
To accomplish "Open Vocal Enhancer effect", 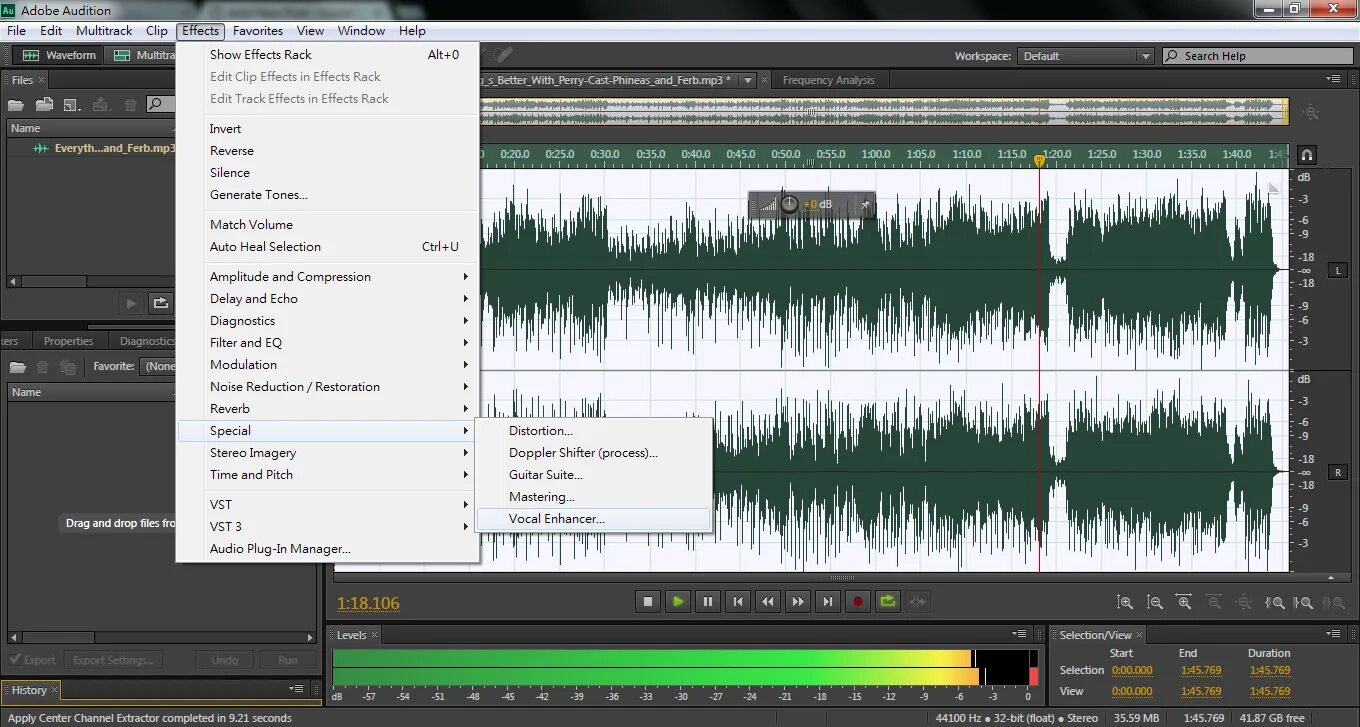I will tap(594, 518).
